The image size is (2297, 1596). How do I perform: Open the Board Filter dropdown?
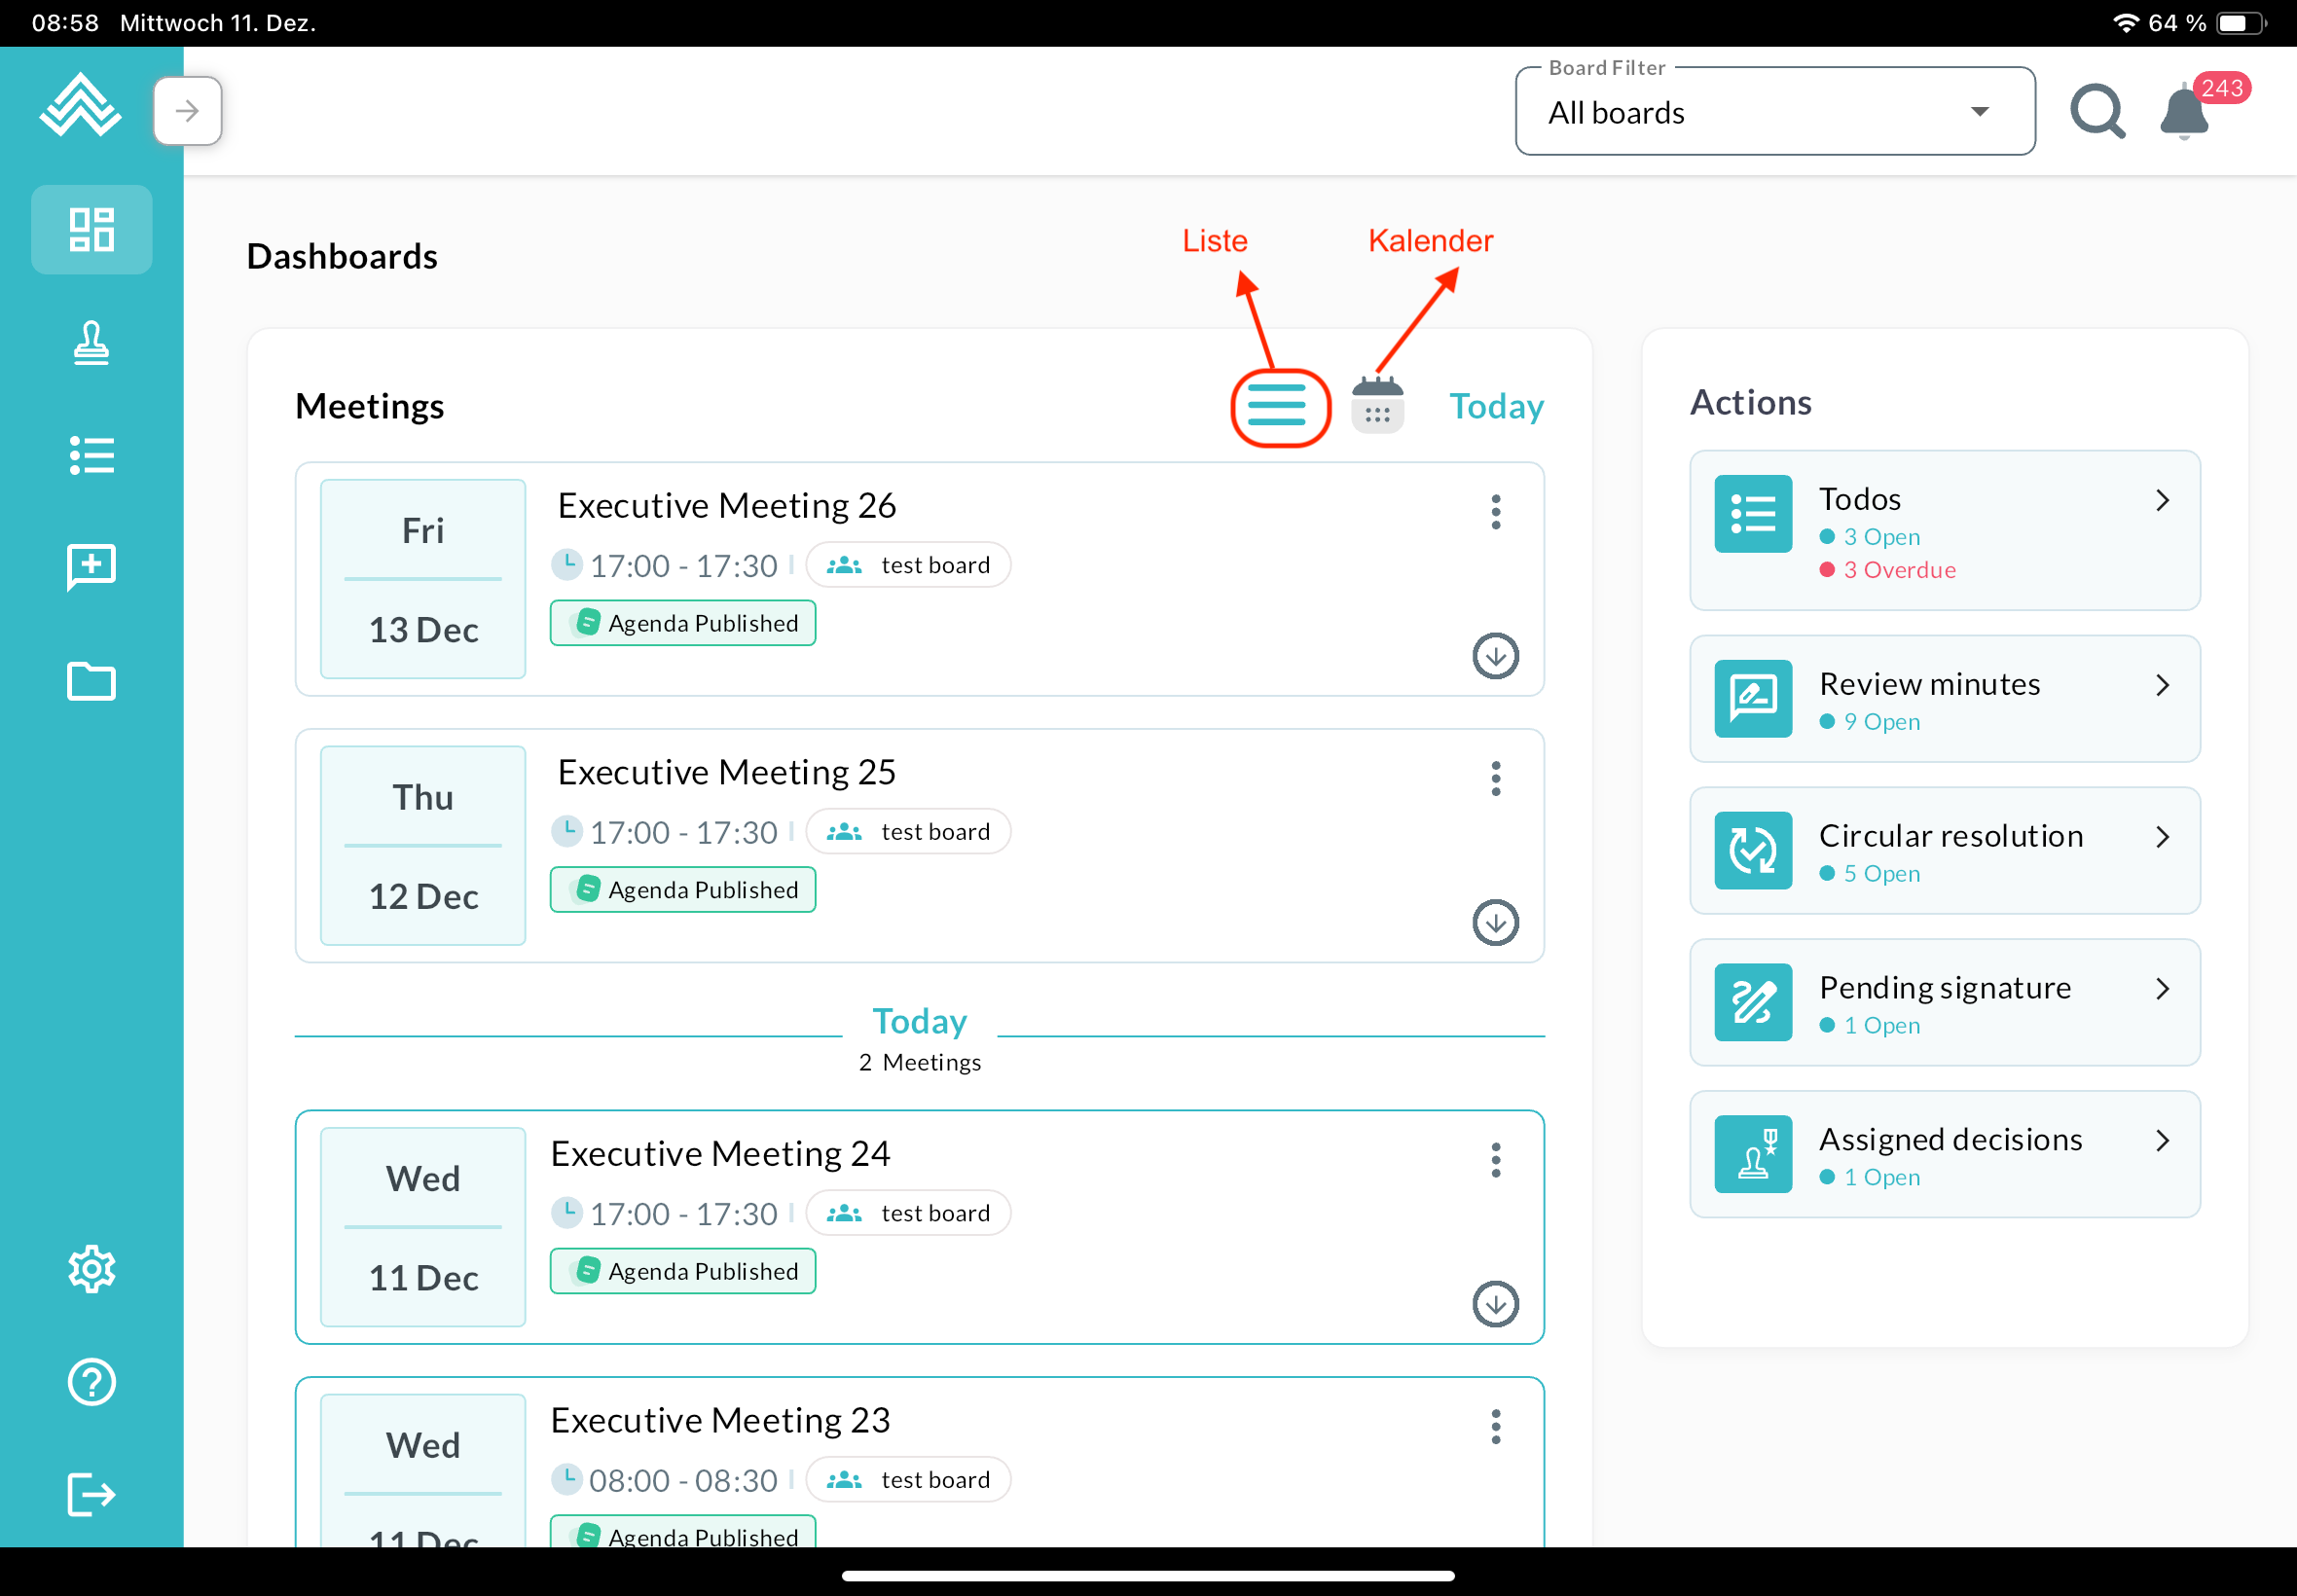[1774, 112]
